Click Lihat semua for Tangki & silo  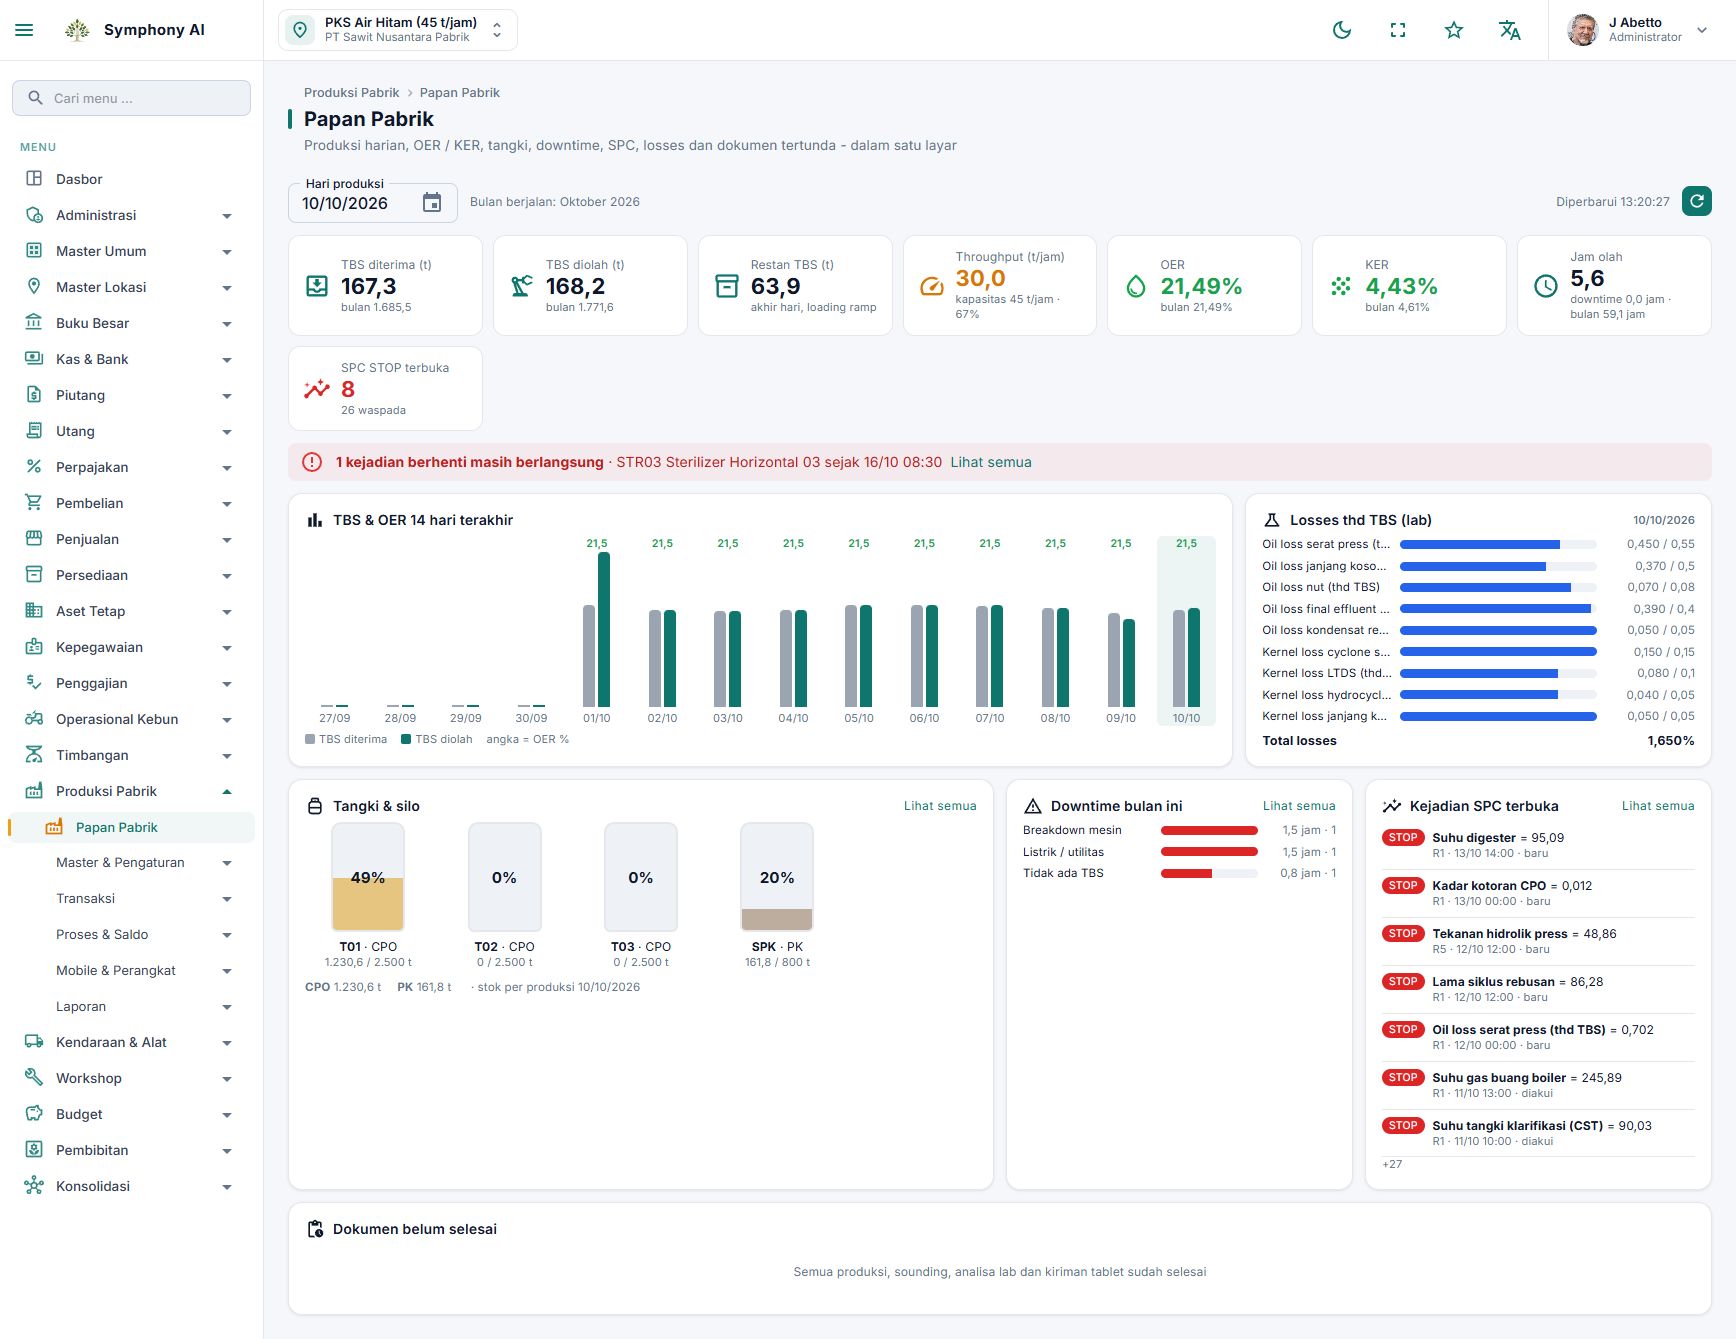(940, 806)
